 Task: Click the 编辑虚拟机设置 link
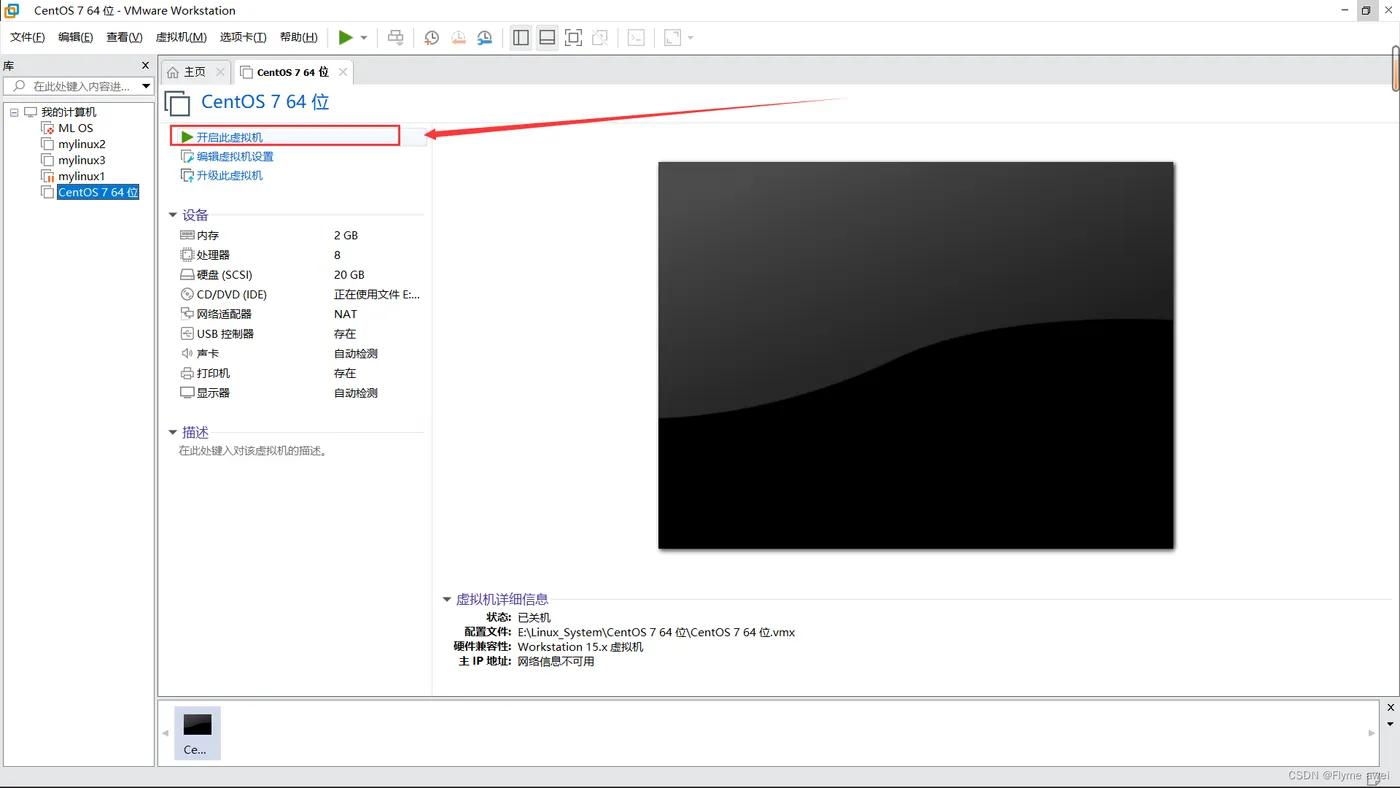[235, 156]
